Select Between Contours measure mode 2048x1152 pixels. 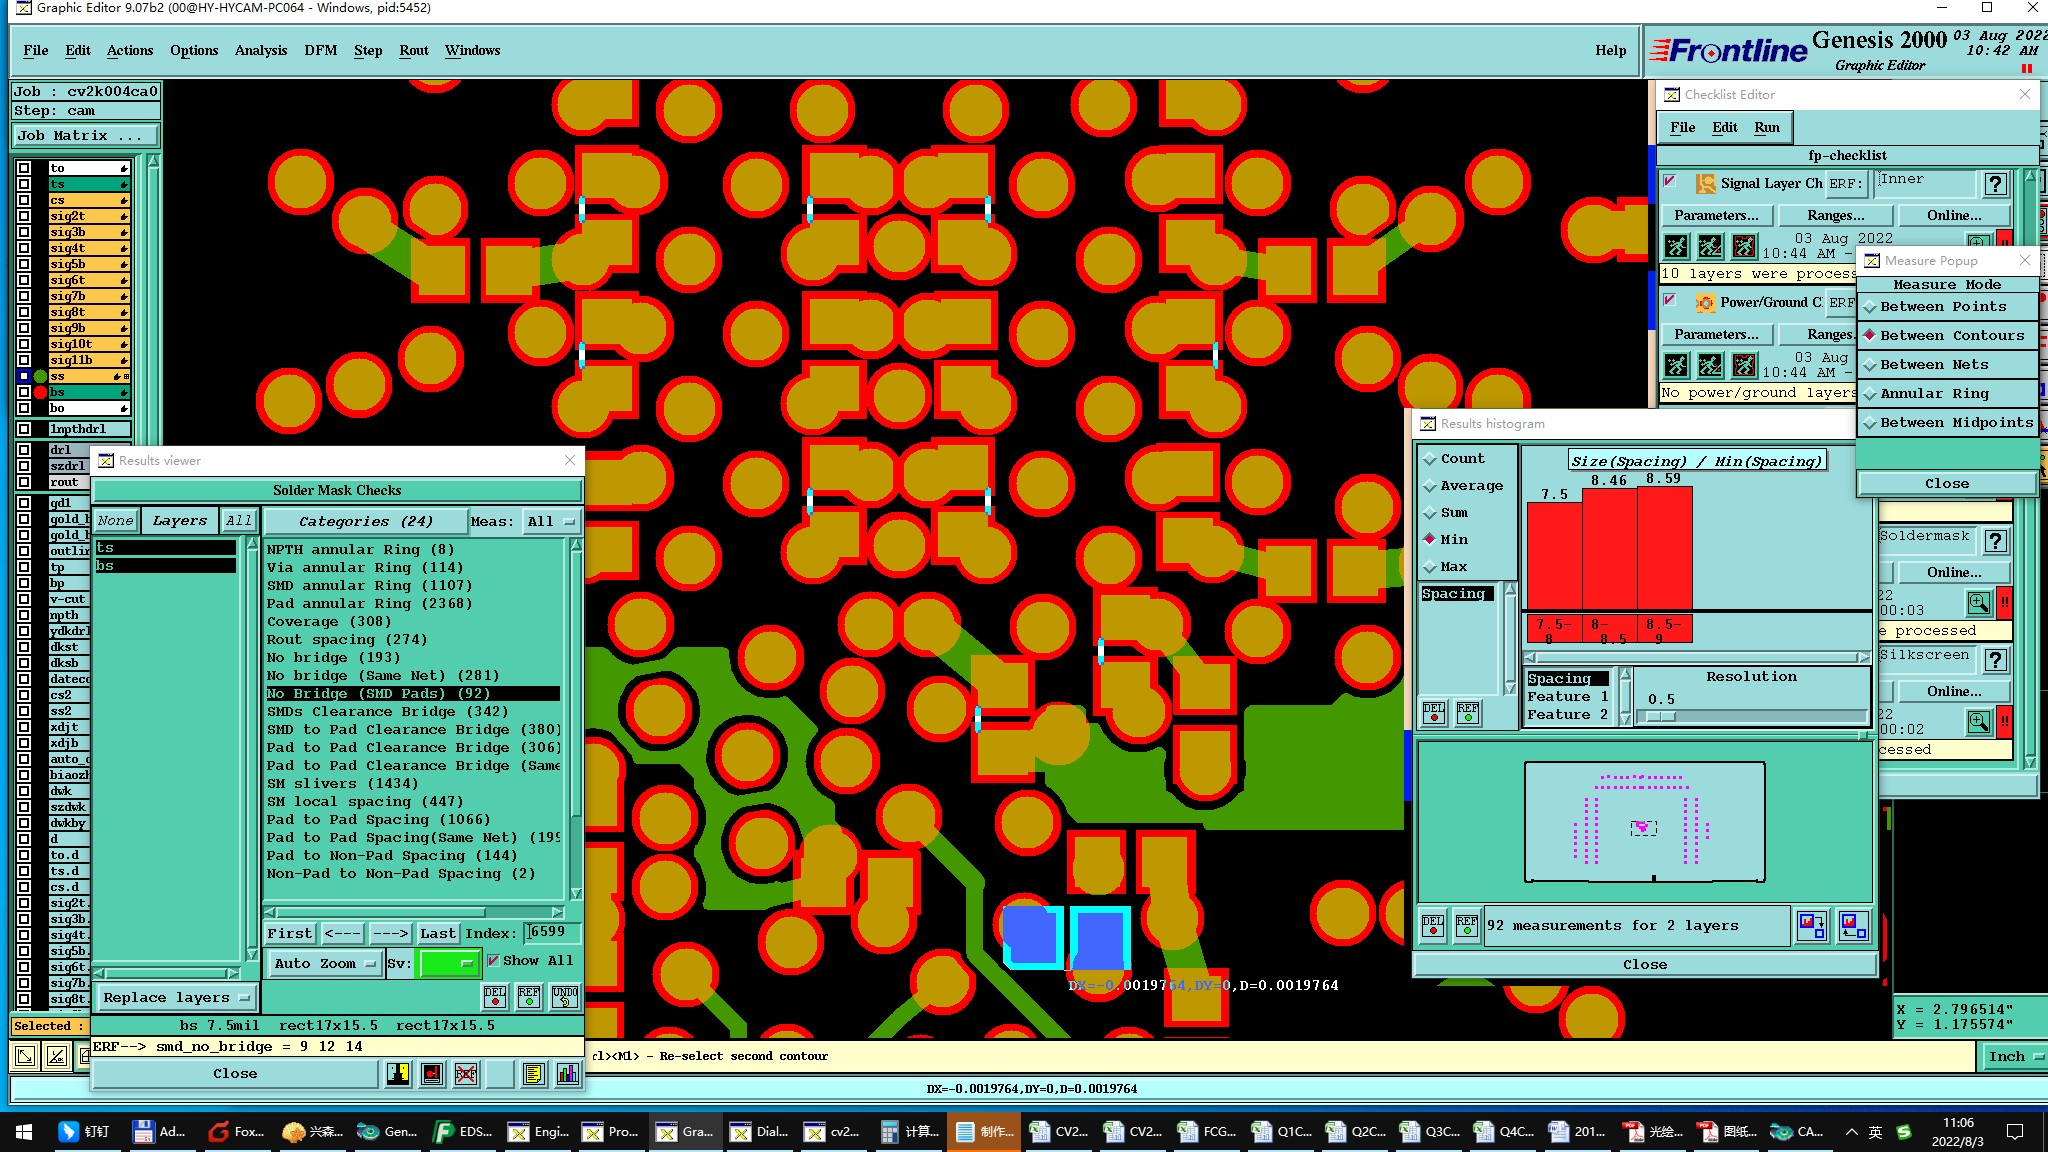pos(1946,336)
